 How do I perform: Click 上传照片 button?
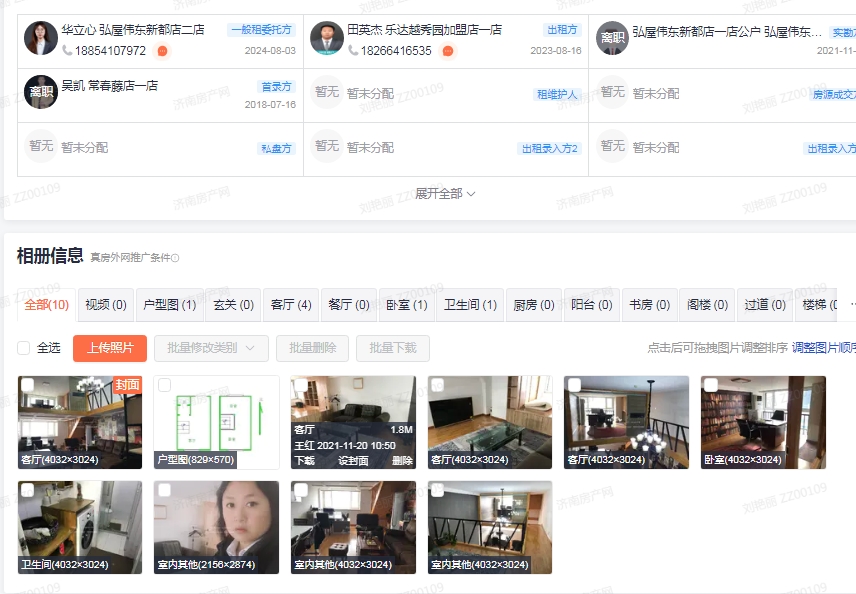pyautogui.click(x=110, y=348)
